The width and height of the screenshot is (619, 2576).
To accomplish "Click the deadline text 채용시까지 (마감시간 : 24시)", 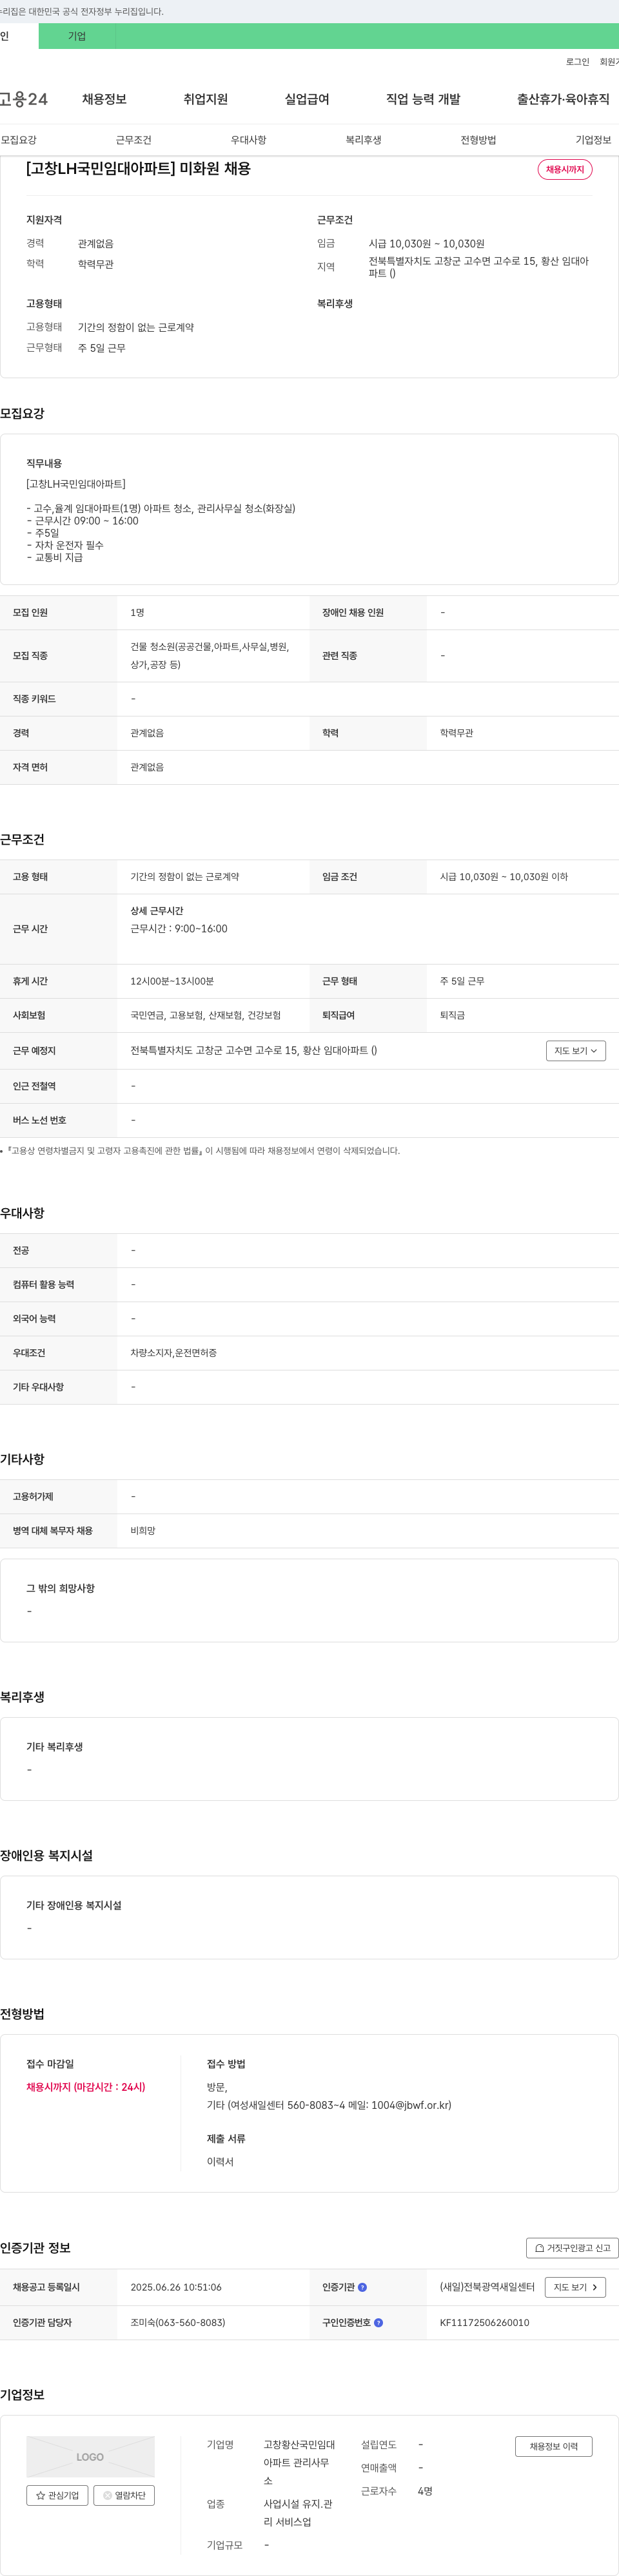I will pos(86,2087).
